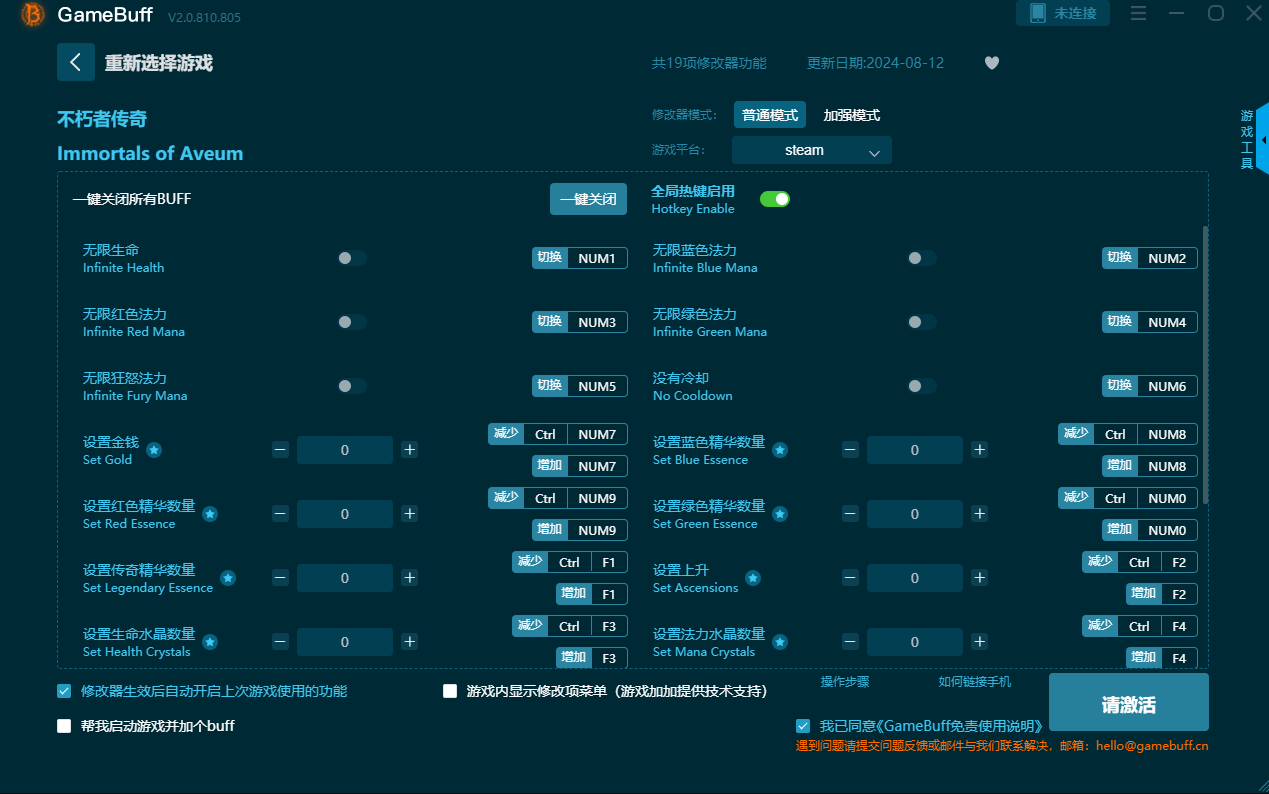
Task: Click NUM2 hotkey for Infinite Blue Mana
Action: point(1167,258)
